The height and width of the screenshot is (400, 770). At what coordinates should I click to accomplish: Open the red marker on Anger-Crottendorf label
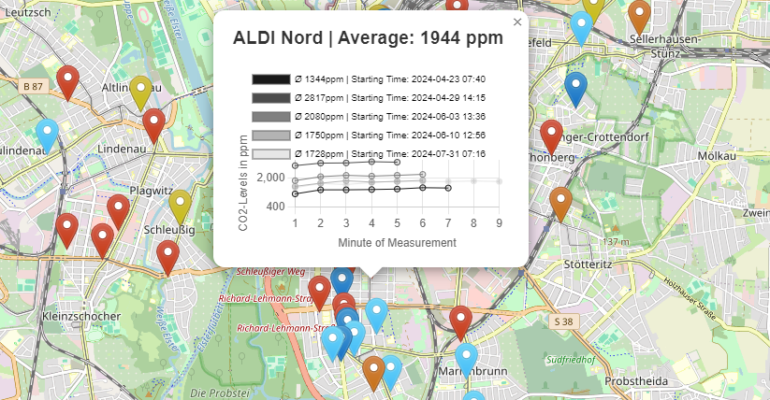[x=551, y=138]
